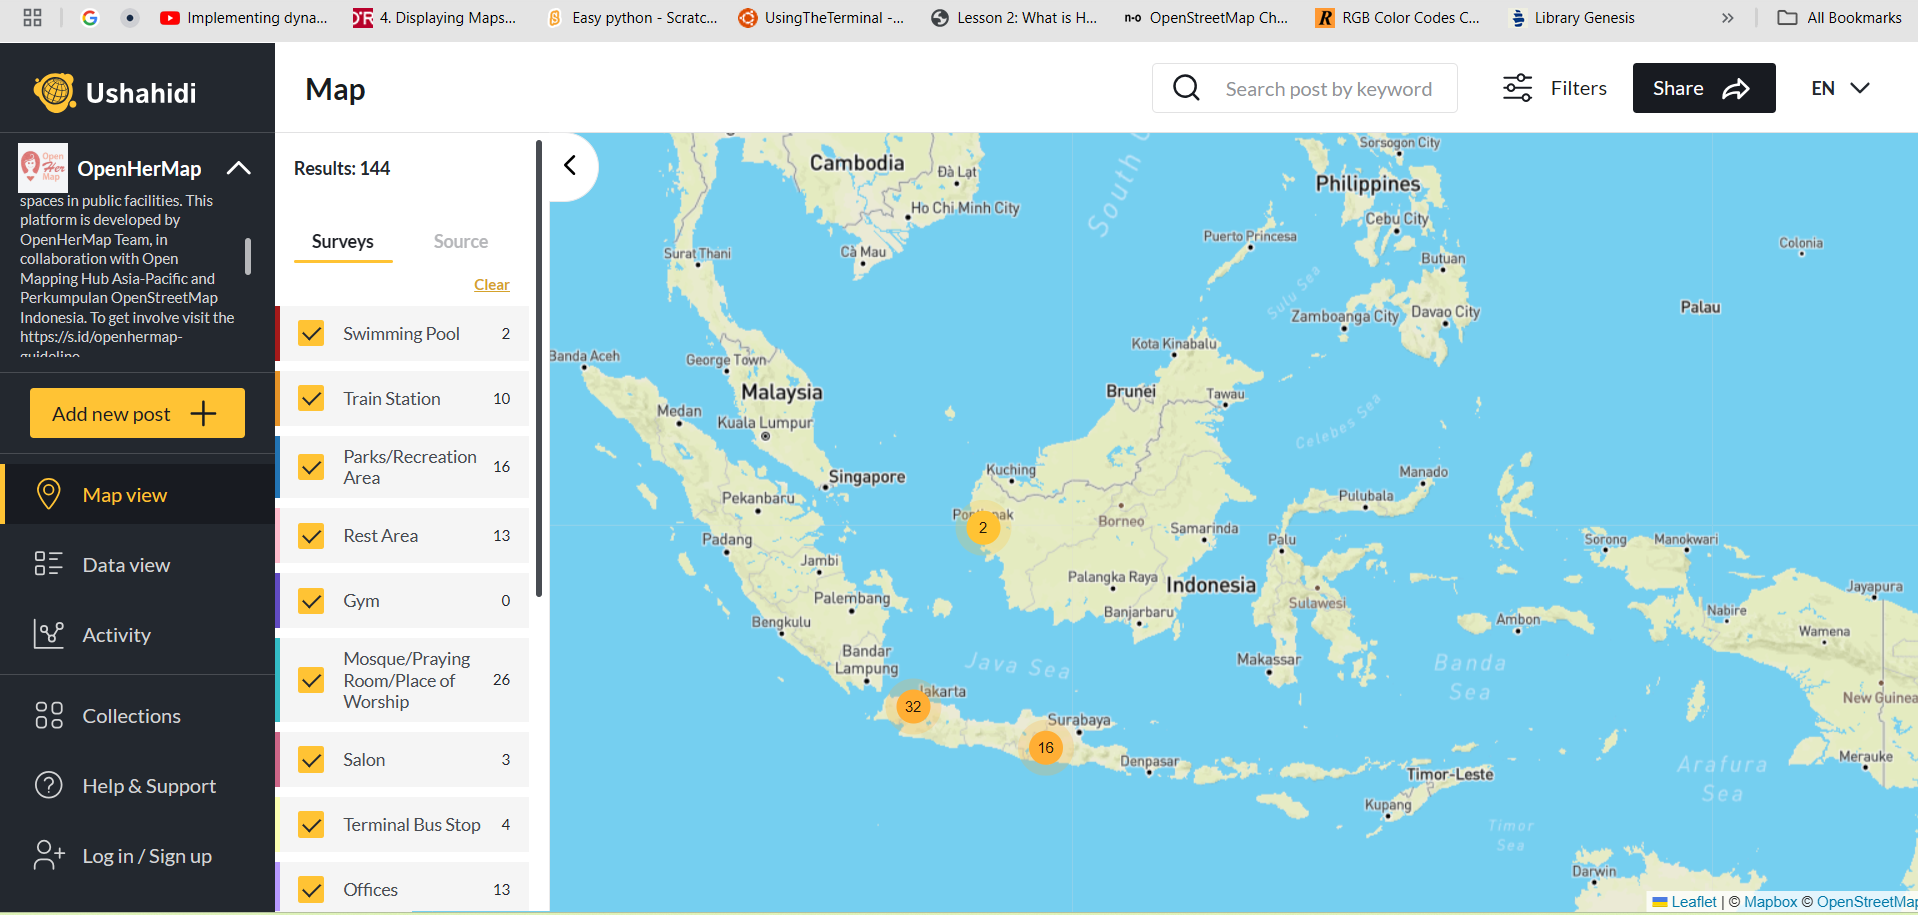Click the Log in / Sign up icon
The image size is (1918, 915).
[48, 855]
